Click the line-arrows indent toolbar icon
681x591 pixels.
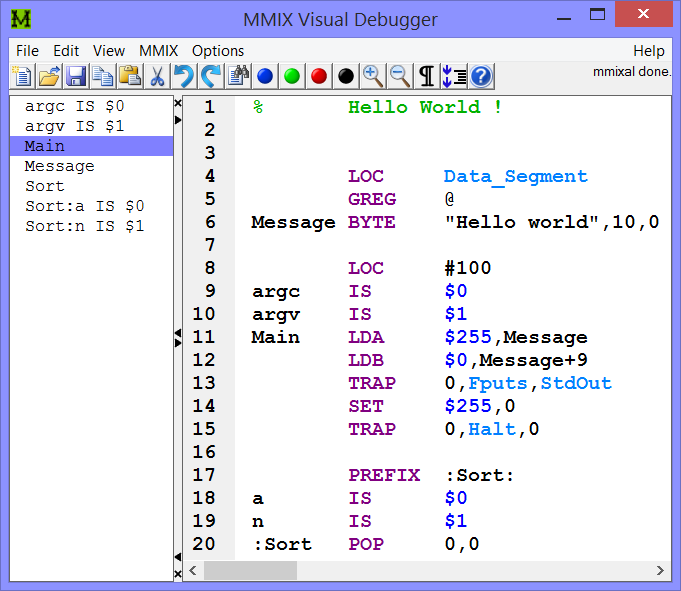tap(454, 76)
